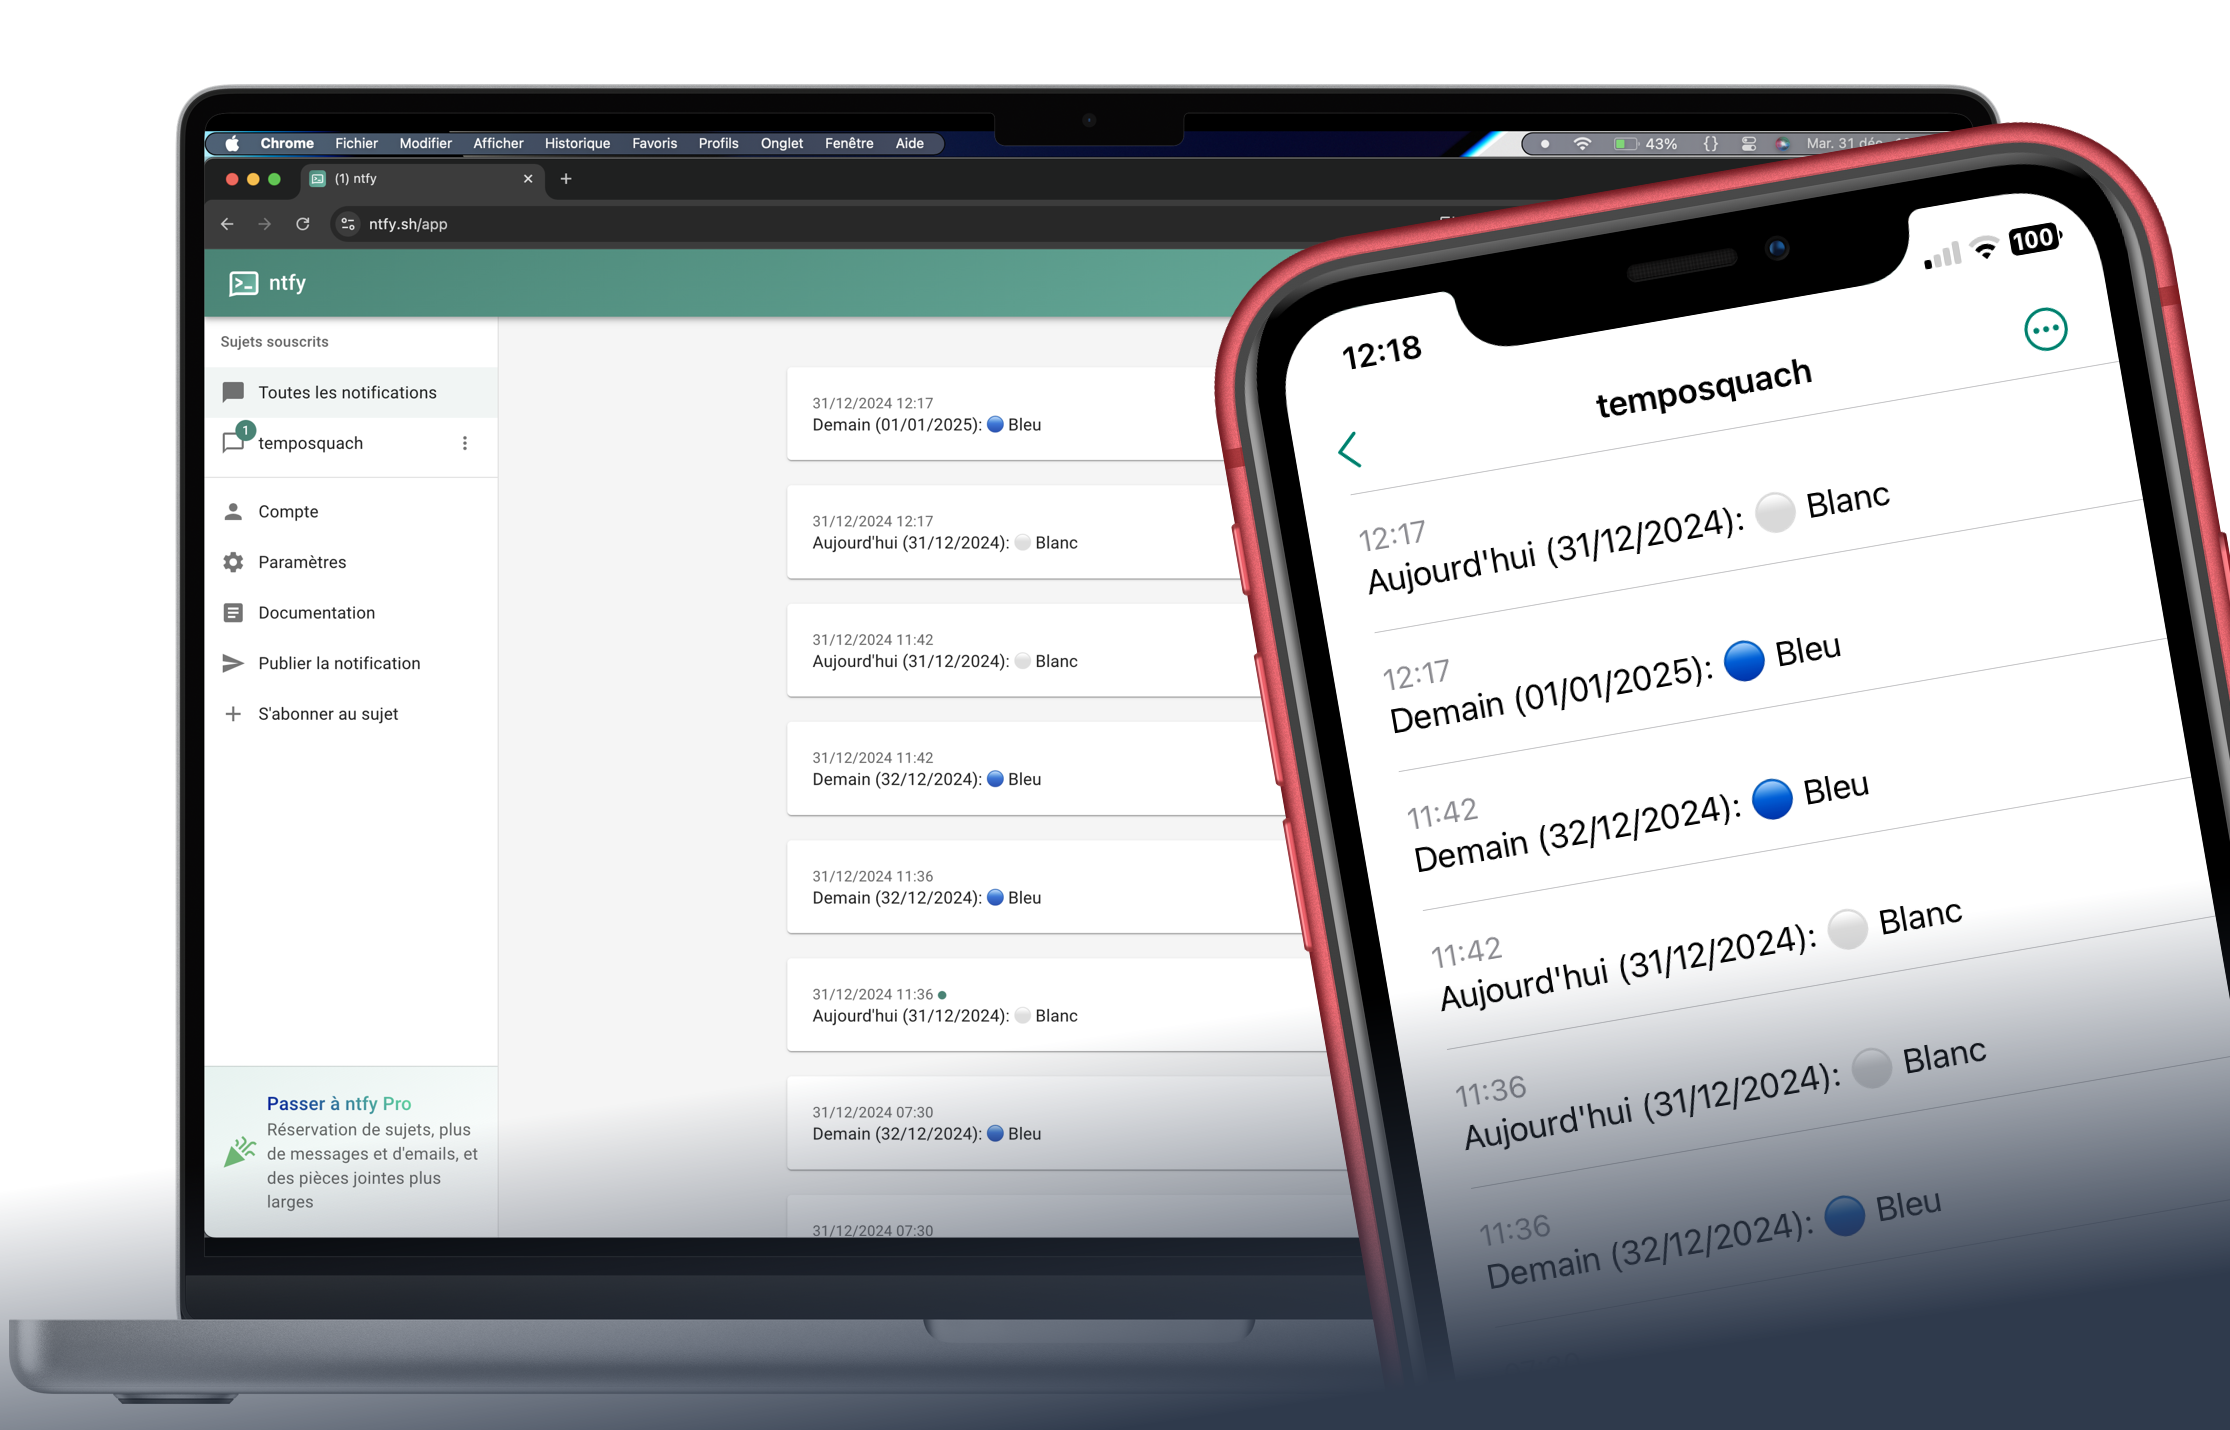Open the Profils menu

[718, 143]
